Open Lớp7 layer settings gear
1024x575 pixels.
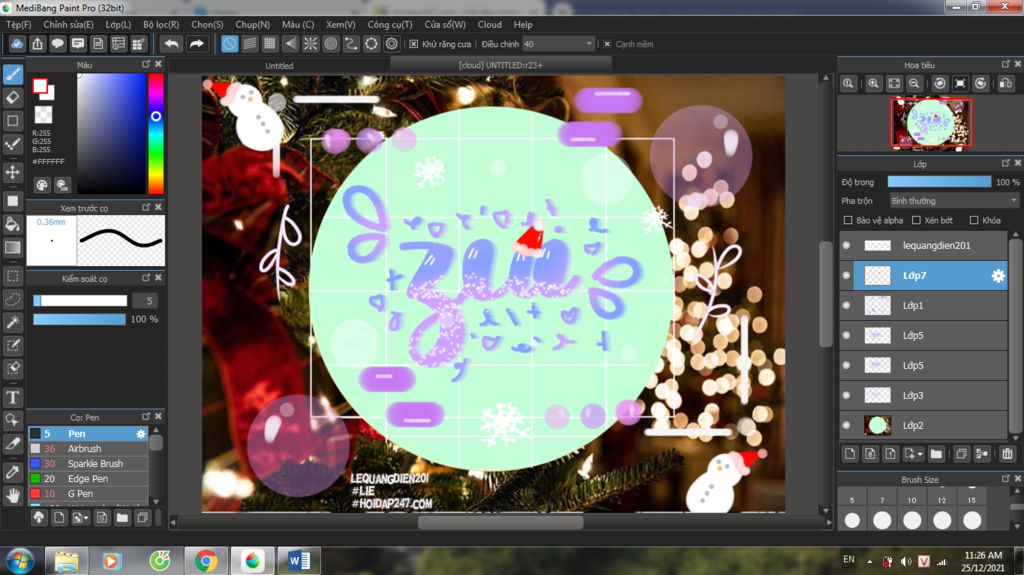pyautogui.click(x=998, y=276)
